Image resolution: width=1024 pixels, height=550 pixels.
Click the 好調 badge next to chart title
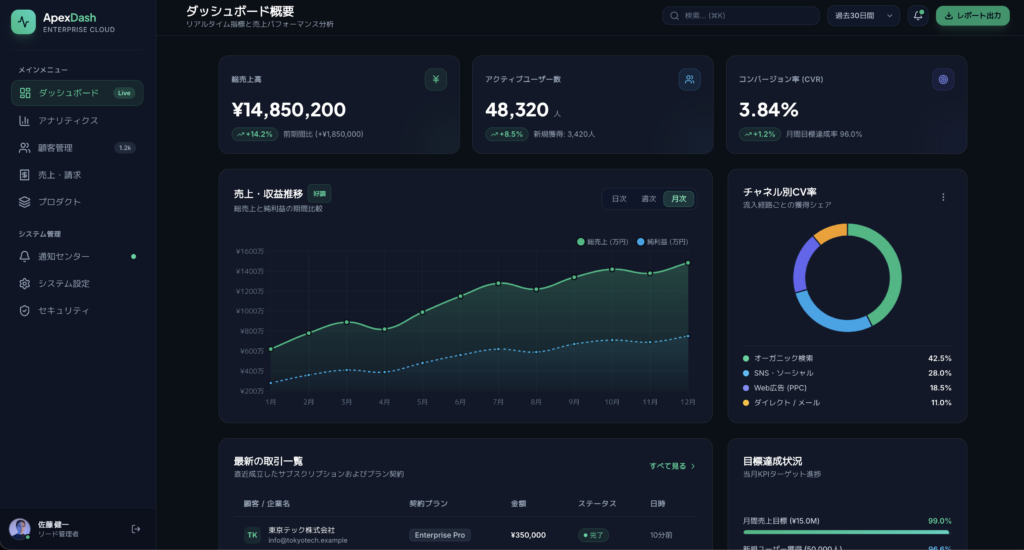[319, 193]
